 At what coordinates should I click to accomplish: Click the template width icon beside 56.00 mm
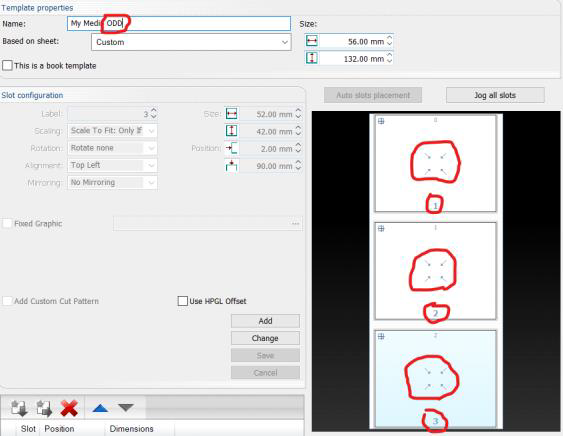[312, 41]
